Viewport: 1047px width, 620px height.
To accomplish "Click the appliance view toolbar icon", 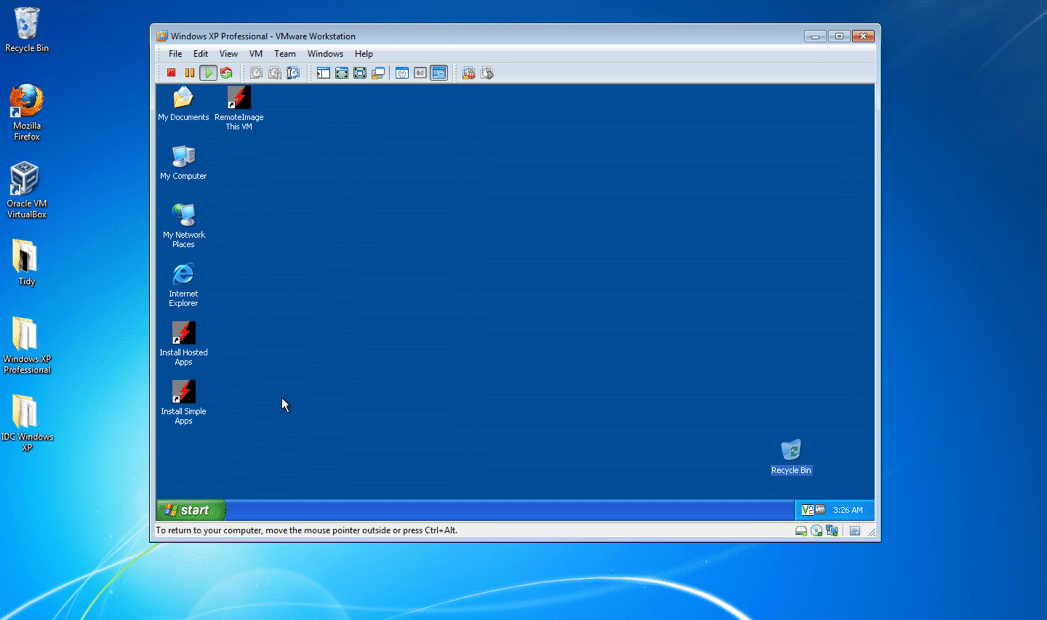I will point(420,73).
